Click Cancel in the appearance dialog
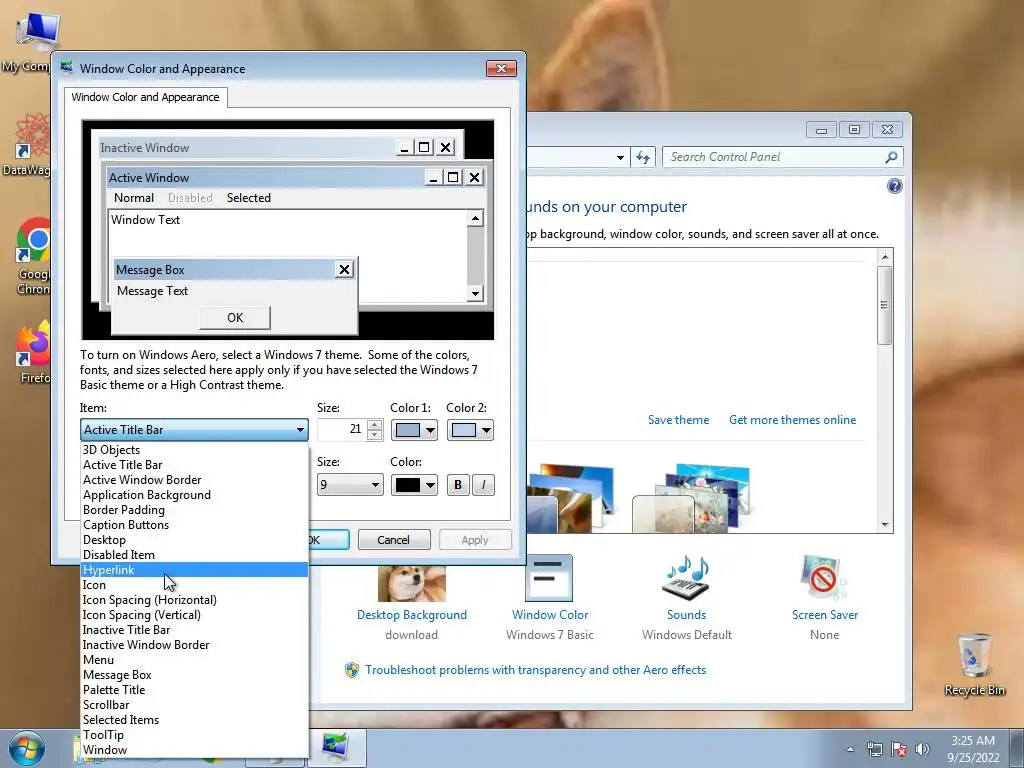The image size is (1024, 768). click(394, 539)
